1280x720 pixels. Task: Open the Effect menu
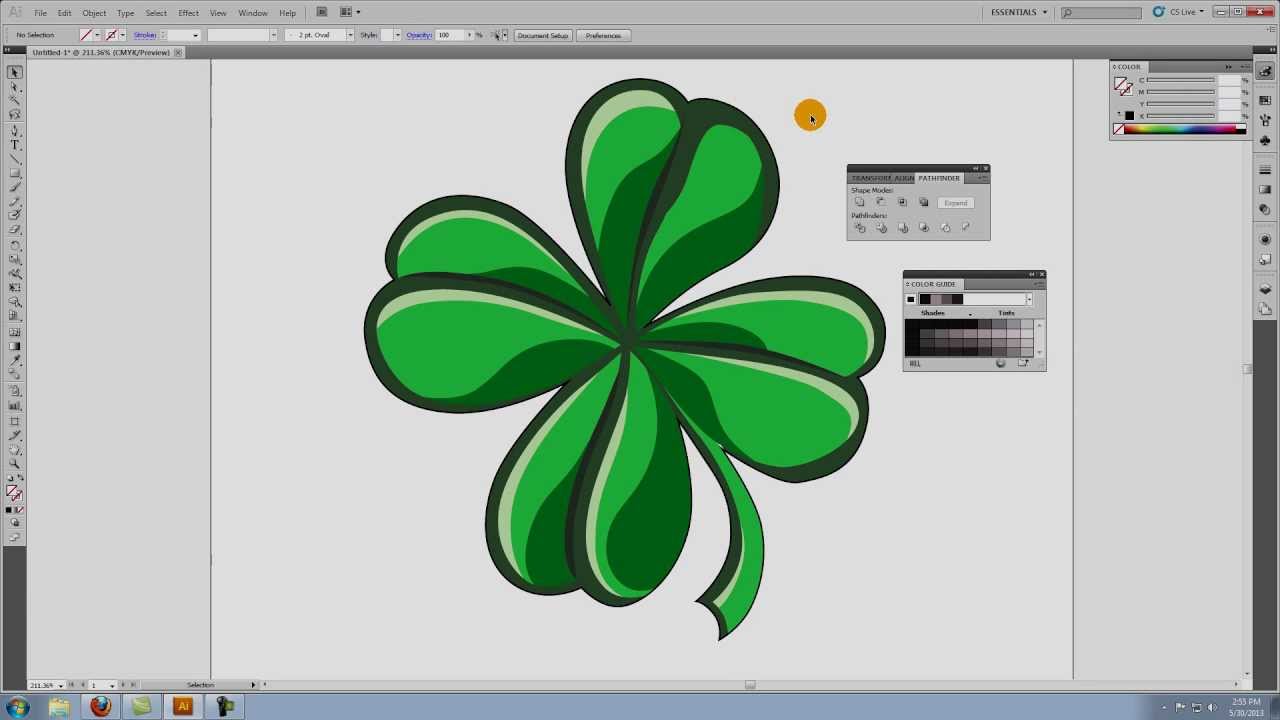click(x=188, y=13)
